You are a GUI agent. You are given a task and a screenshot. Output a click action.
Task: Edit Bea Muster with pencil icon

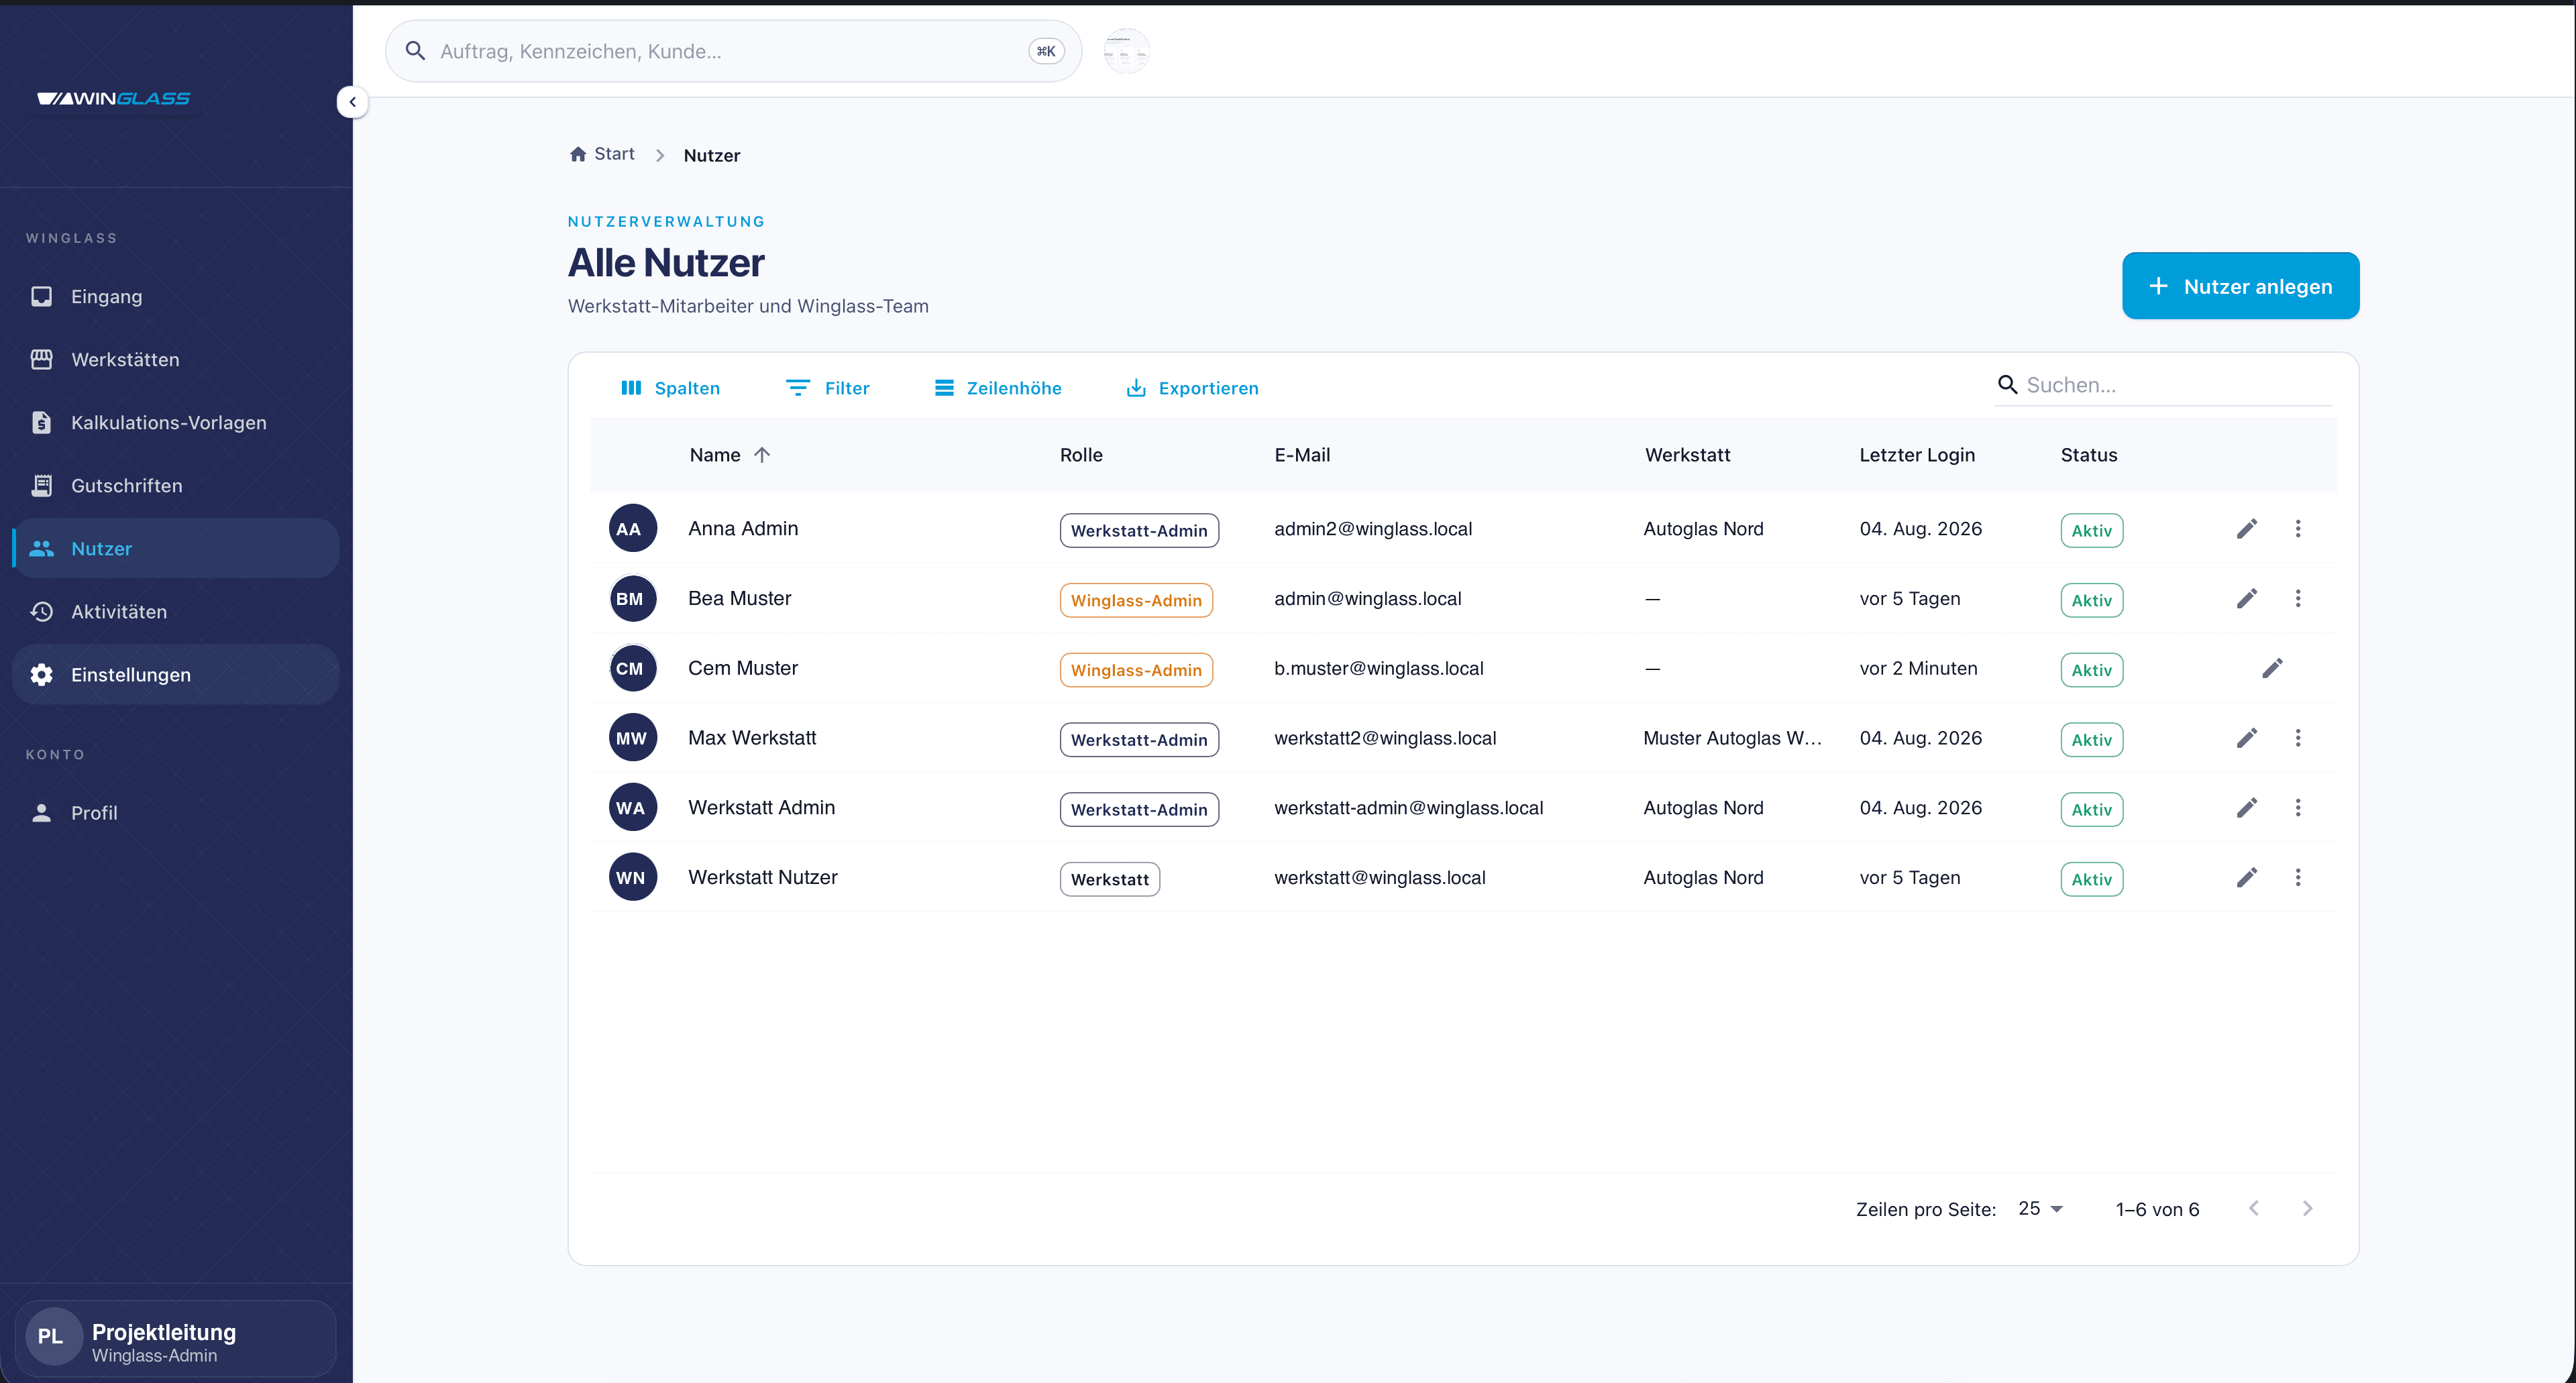pos(2246,598)
